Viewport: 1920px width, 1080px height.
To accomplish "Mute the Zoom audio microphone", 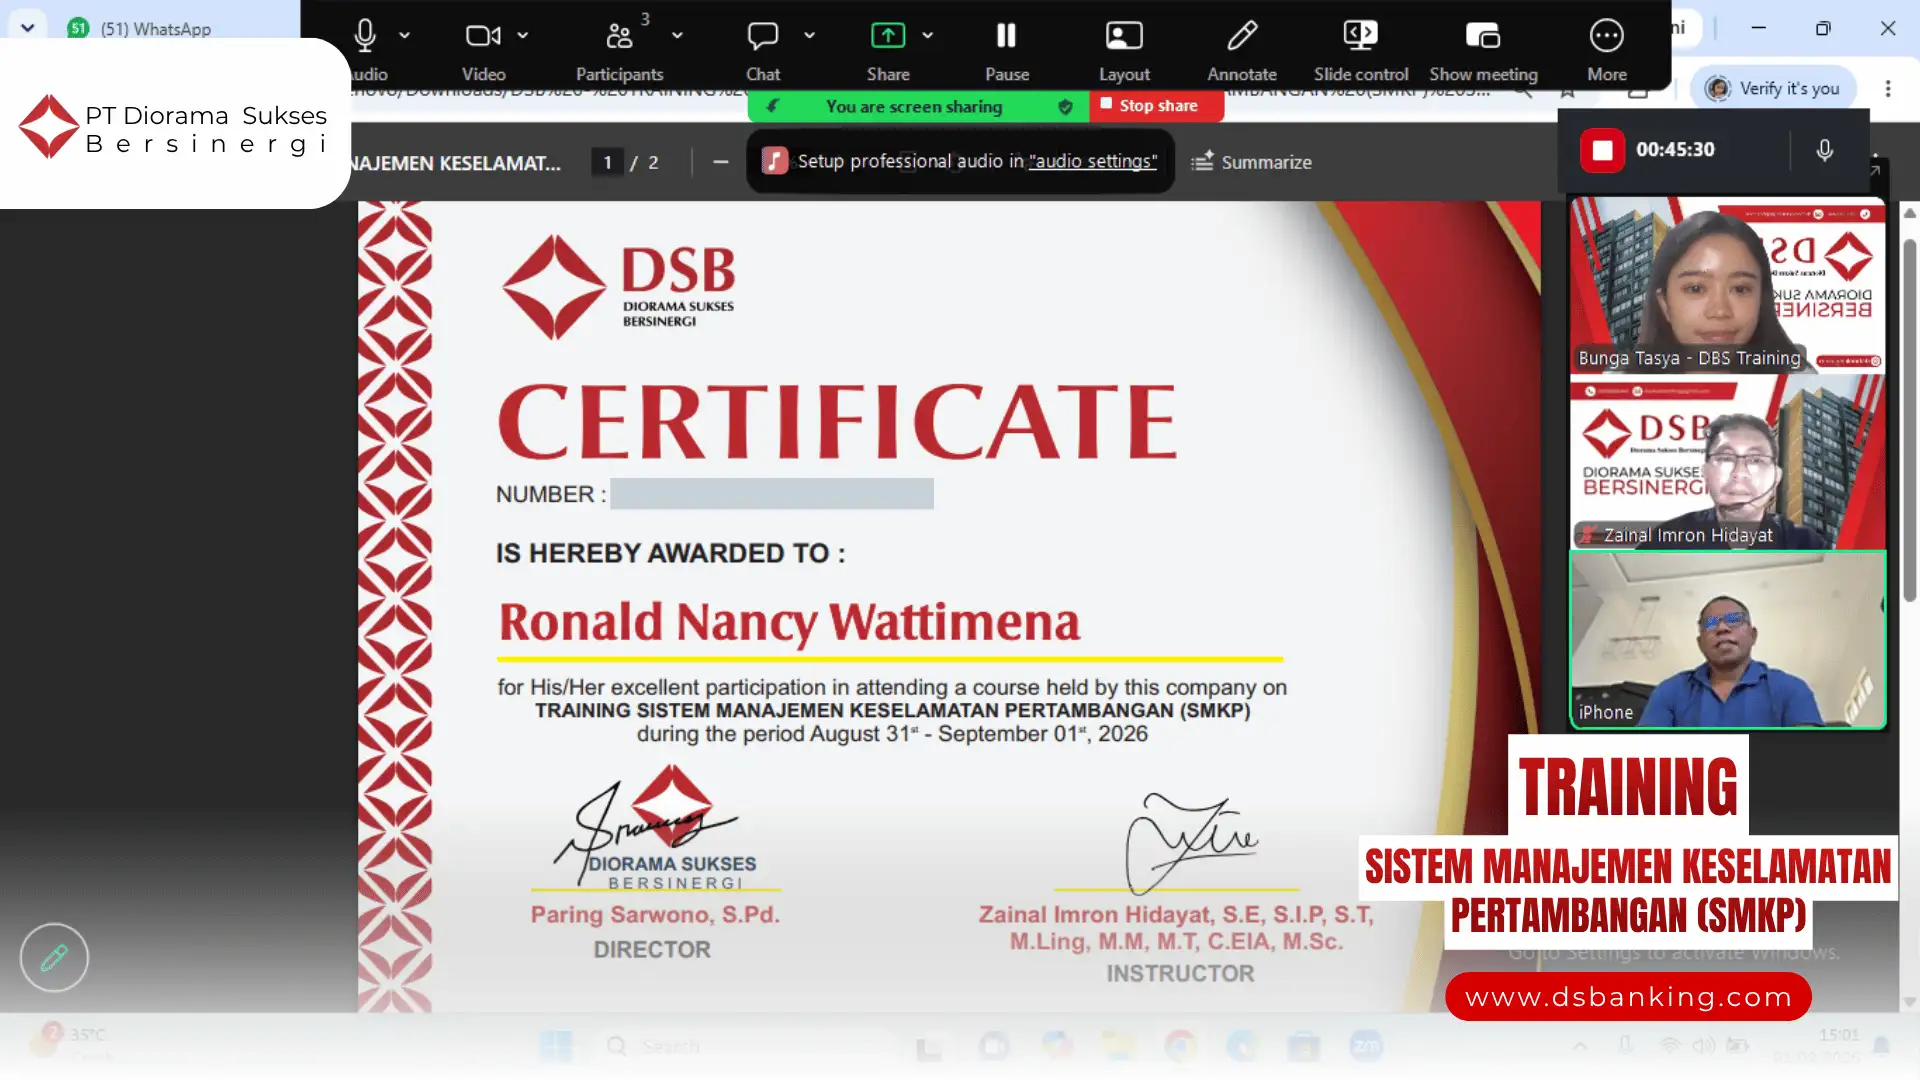I will [x=365, y=36].
